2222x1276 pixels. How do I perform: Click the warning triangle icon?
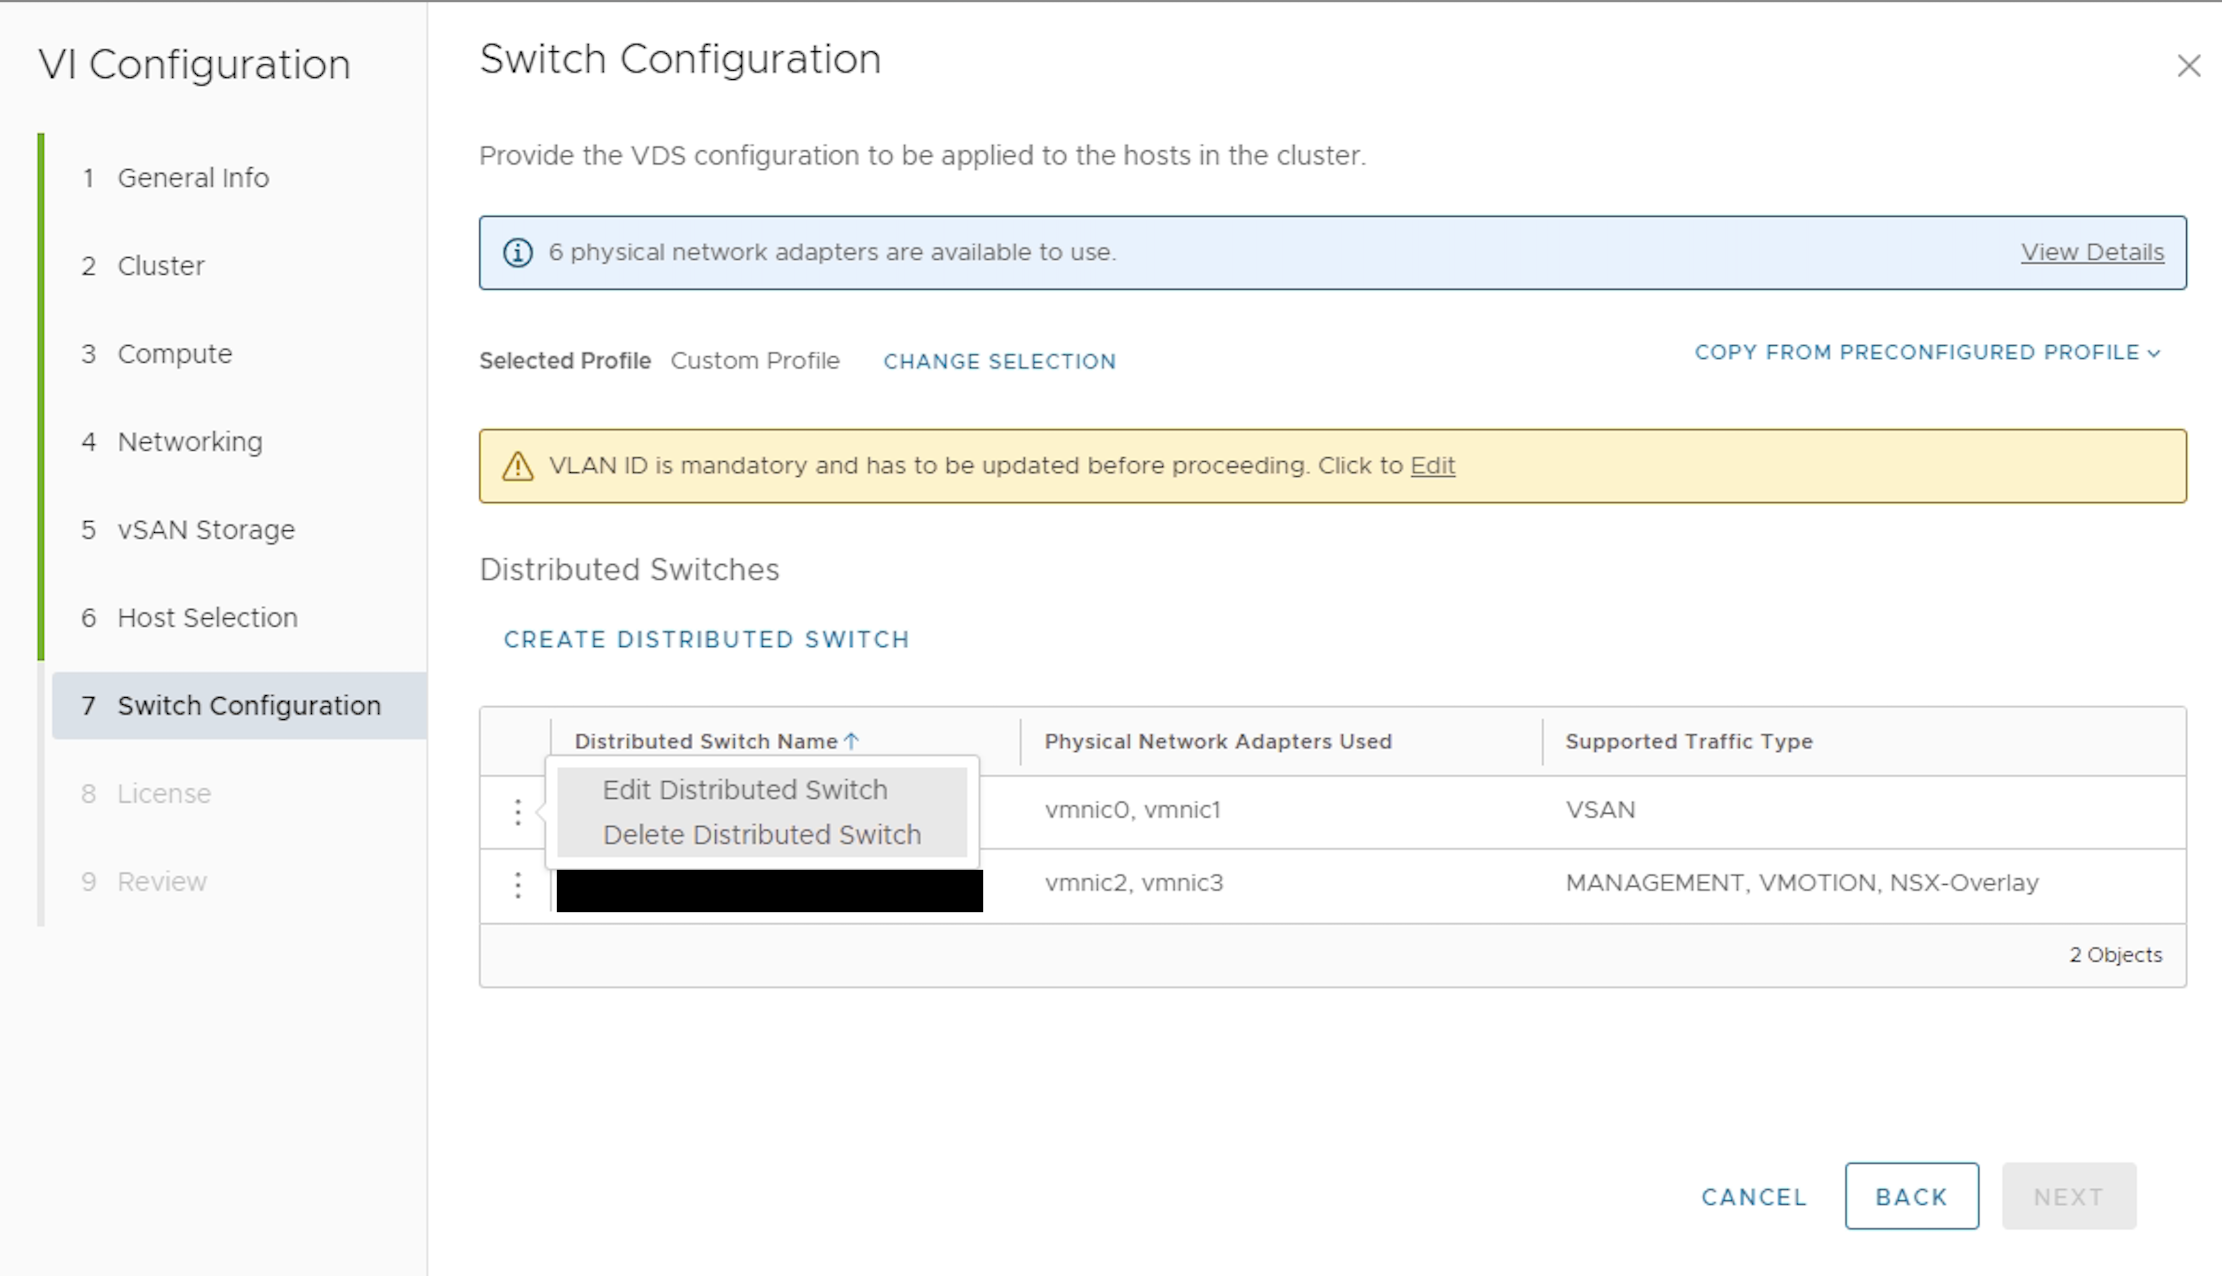pos(517,466)
